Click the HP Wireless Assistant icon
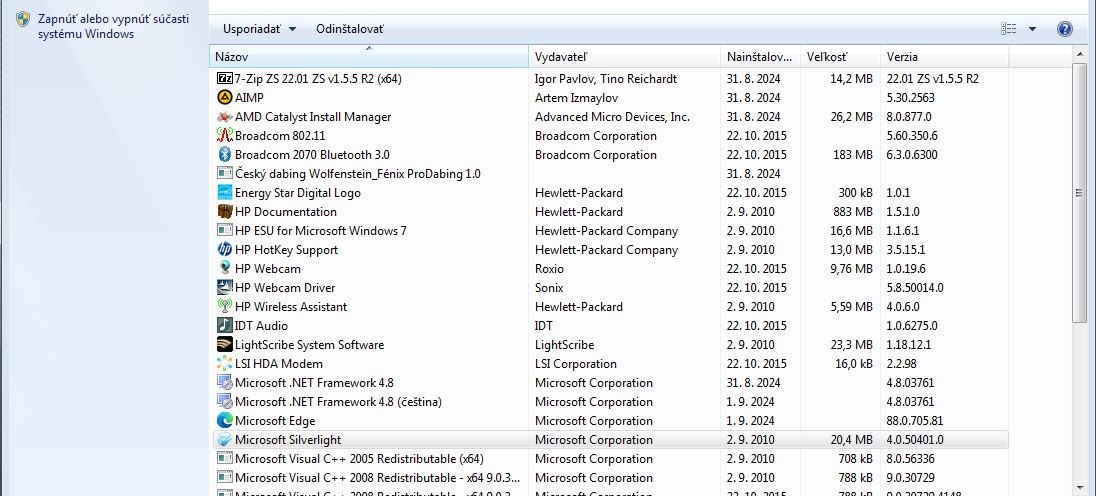Image resolution: width=1096 pixels, height=496 pixels. 225,307
